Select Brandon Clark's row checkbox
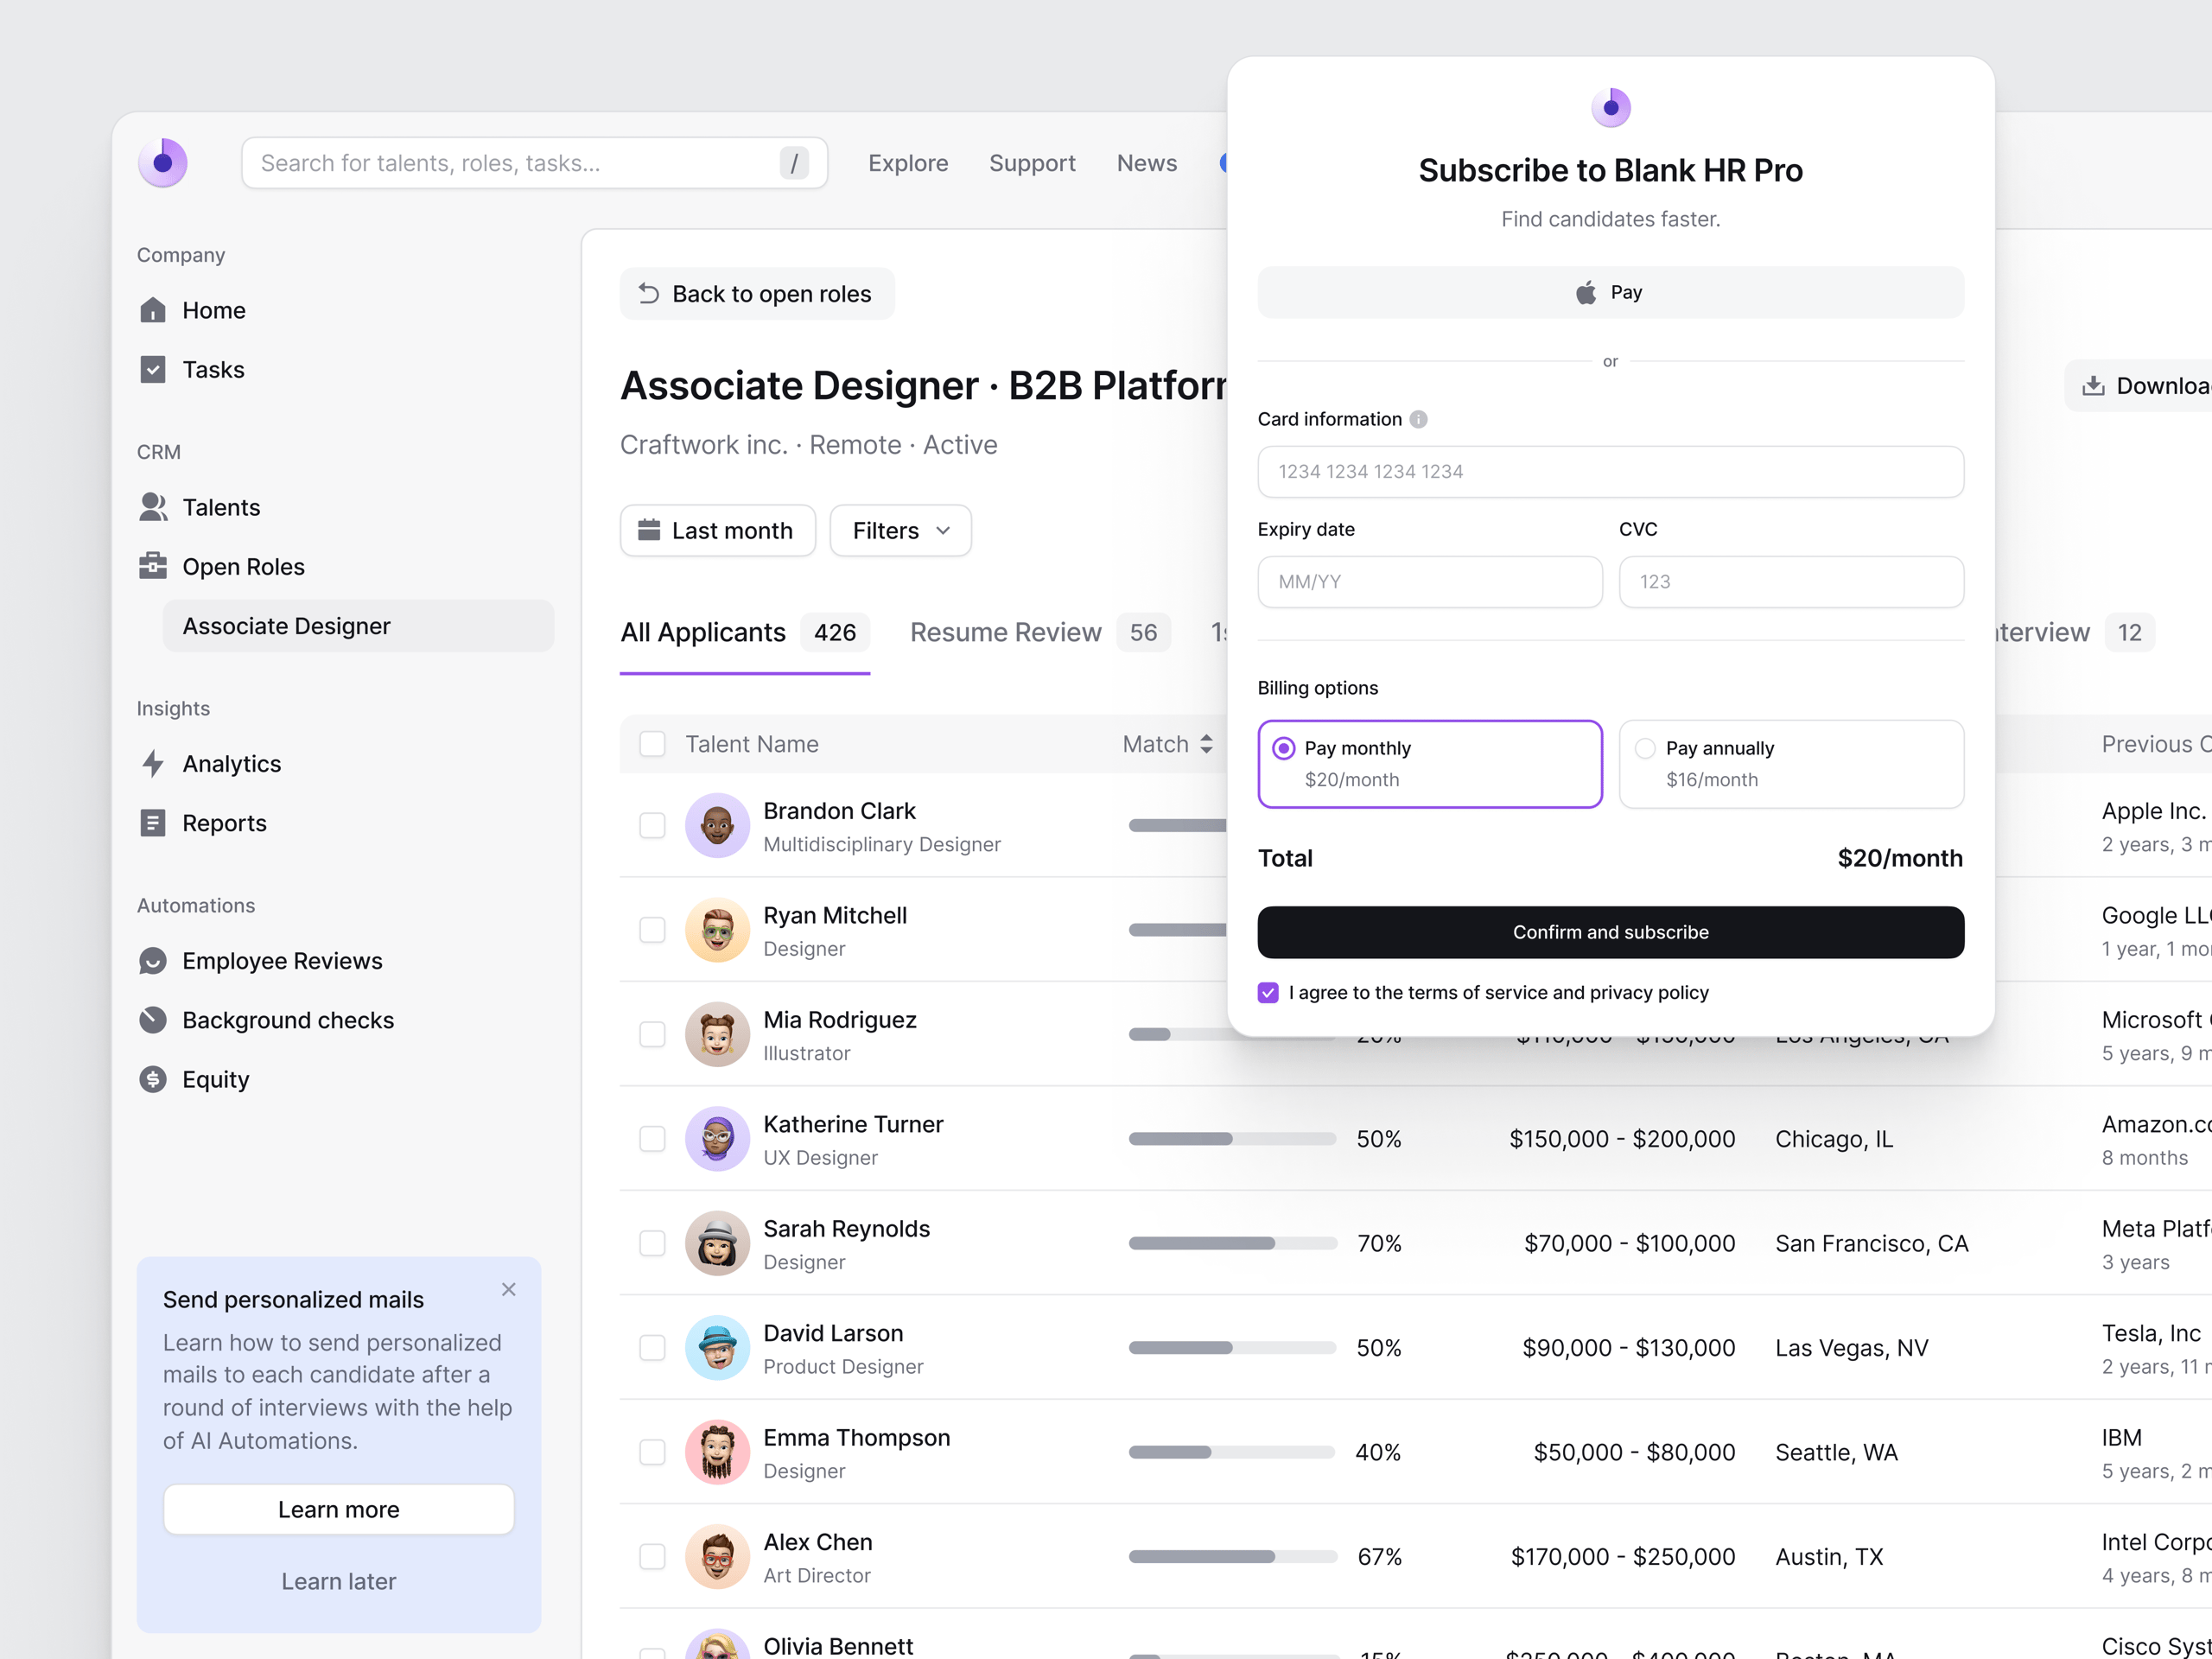Viewport: 2212px width, 1659px height. pyautogui.click(x=652, y=825)
